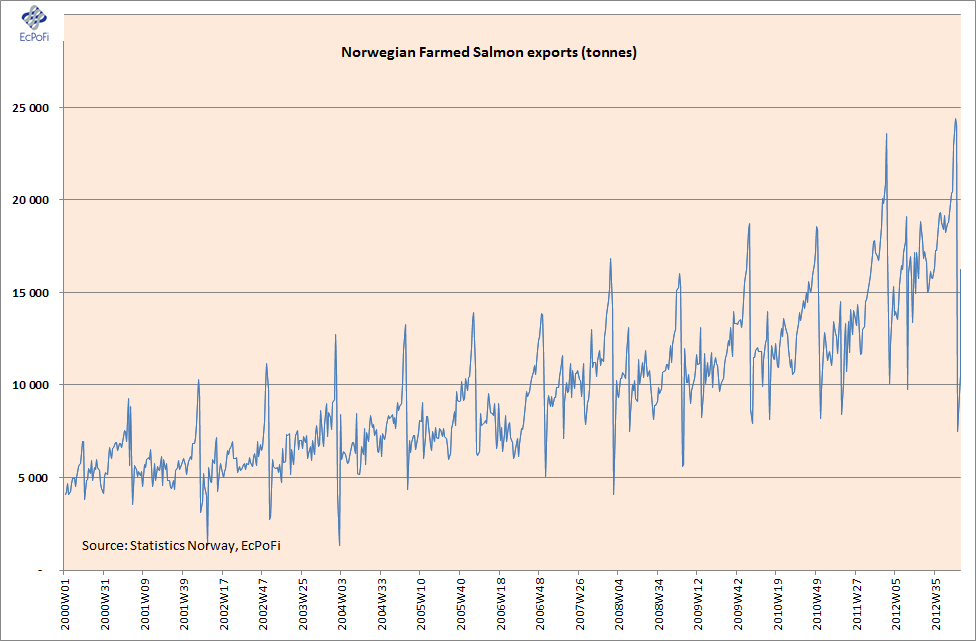Screen dimensions: 976x641
Task: Select the 2009W42 x-axis label
Action: (737, 606)
